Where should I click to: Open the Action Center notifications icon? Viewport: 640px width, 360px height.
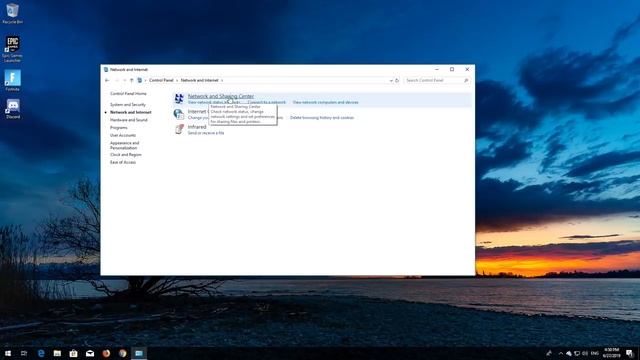point(630,353)
